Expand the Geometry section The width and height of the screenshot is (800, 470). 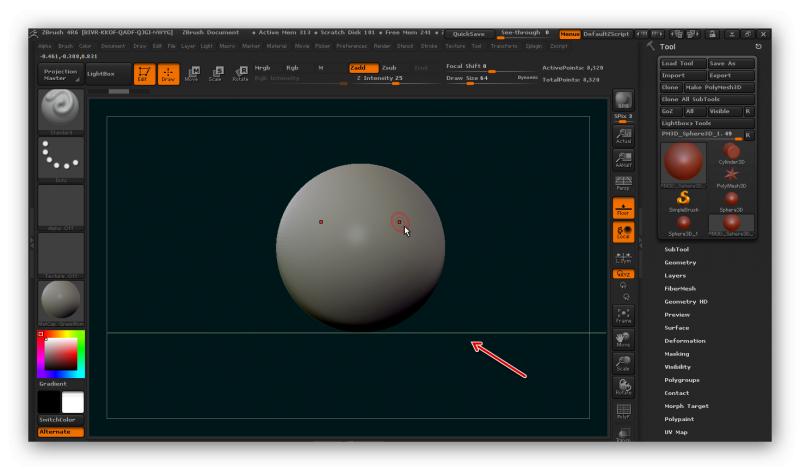pos(680,262)
